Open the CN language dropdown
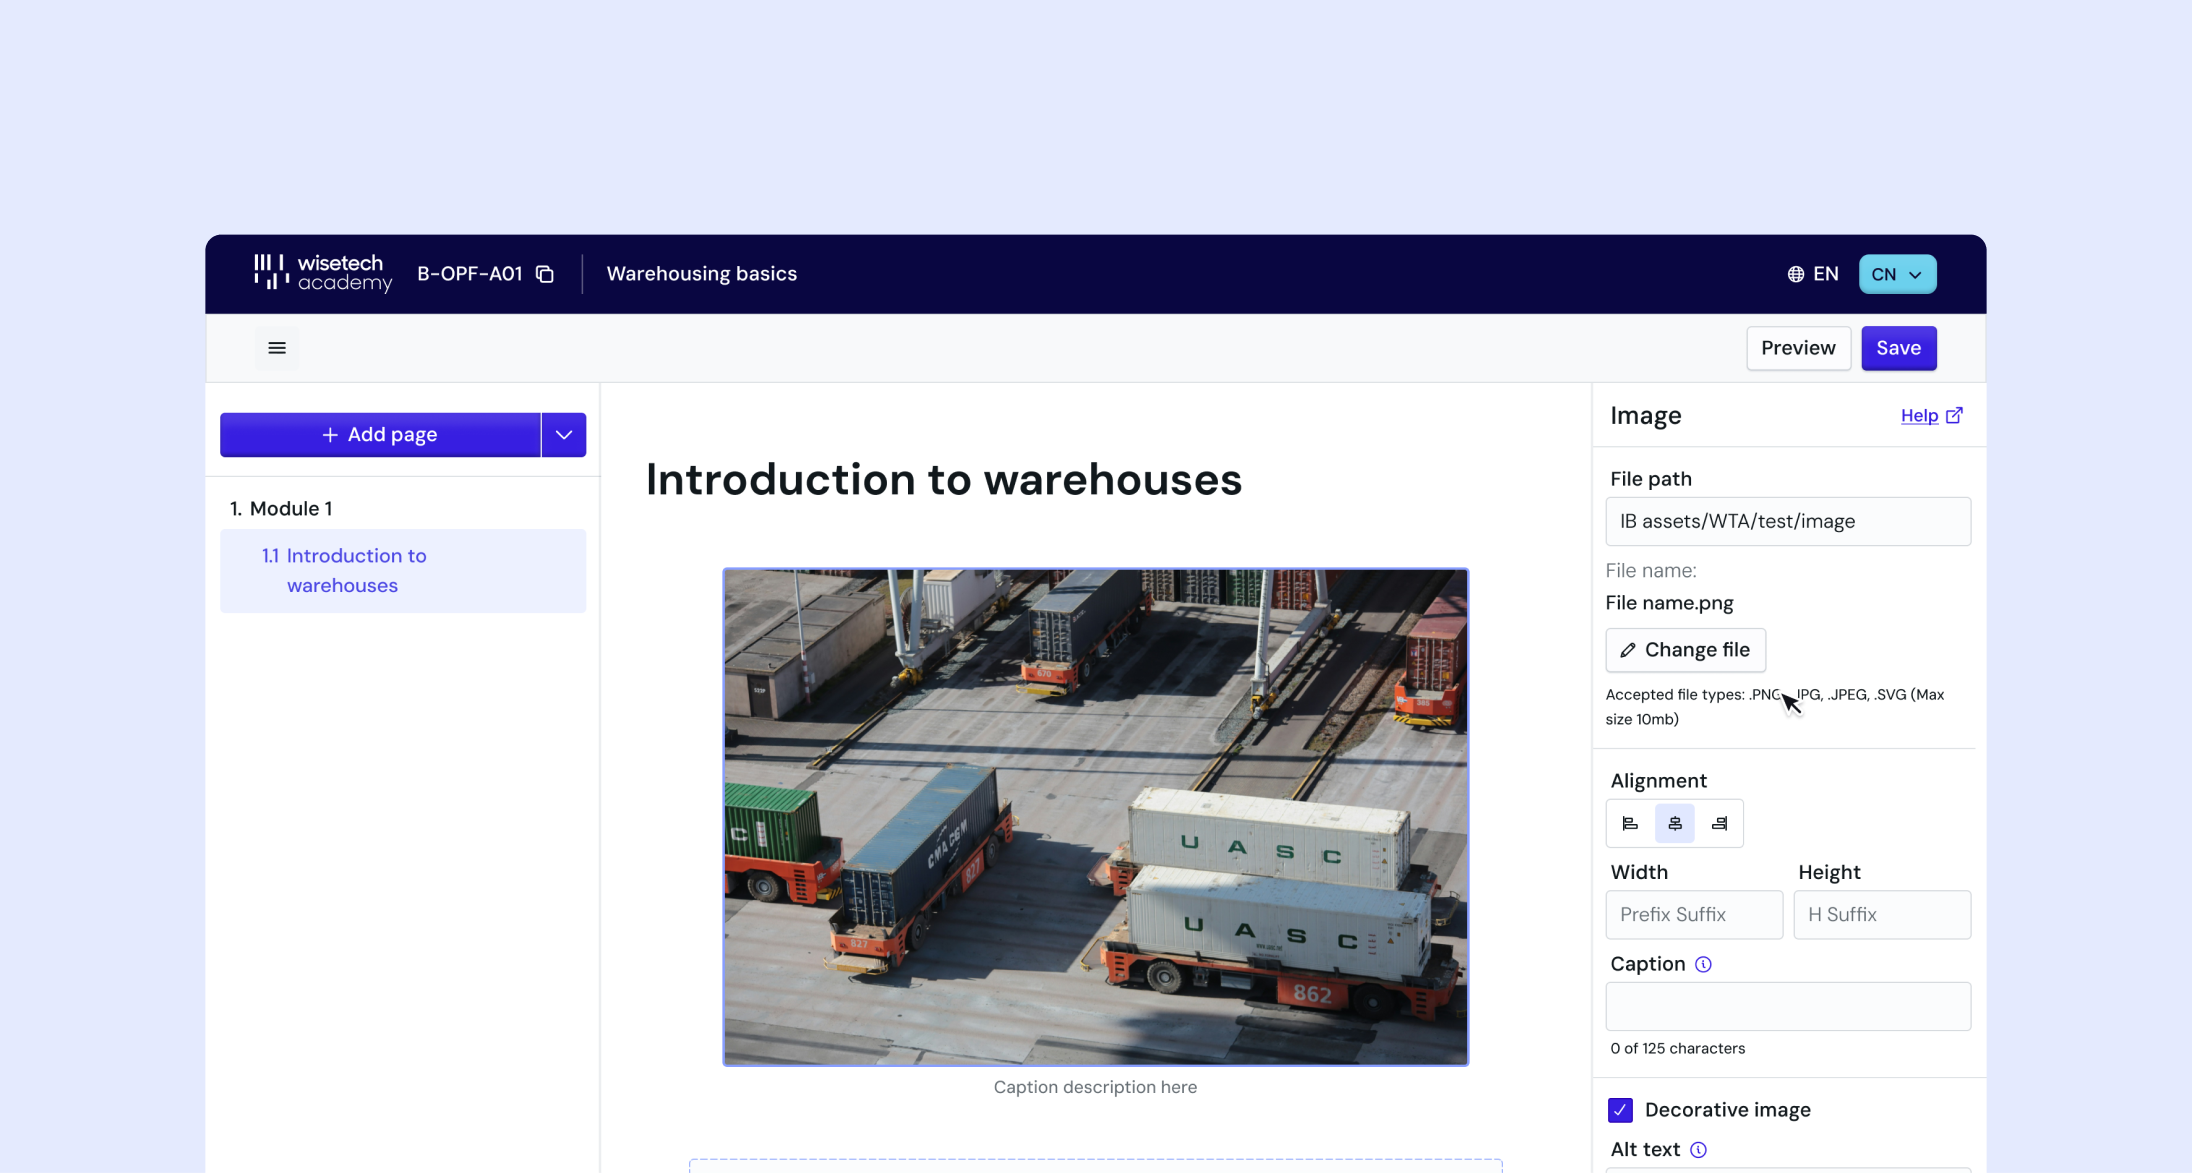 point(1897,274)
